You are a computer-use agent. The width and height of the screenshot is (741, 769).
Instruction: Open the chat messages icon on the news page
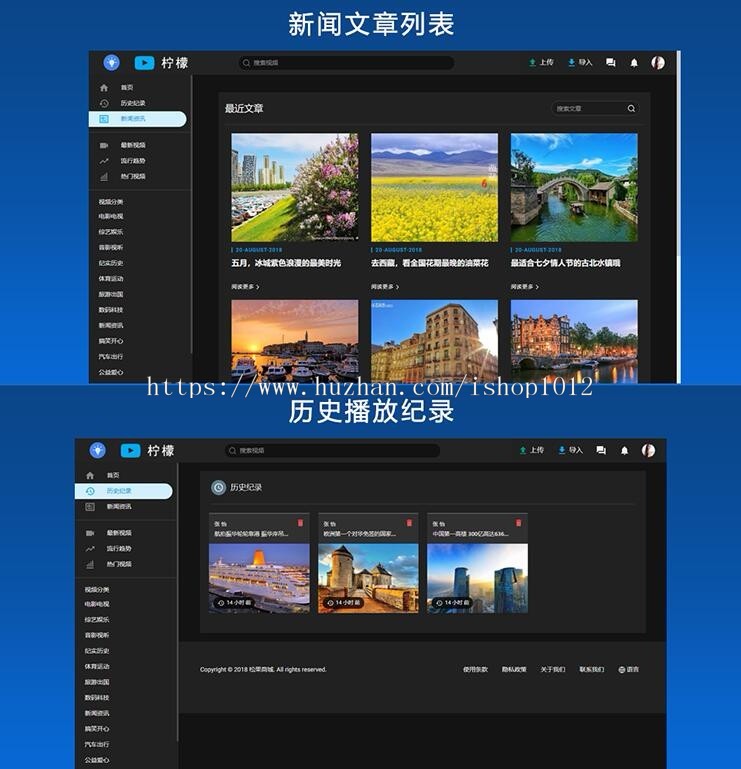(x=611, y=62)
